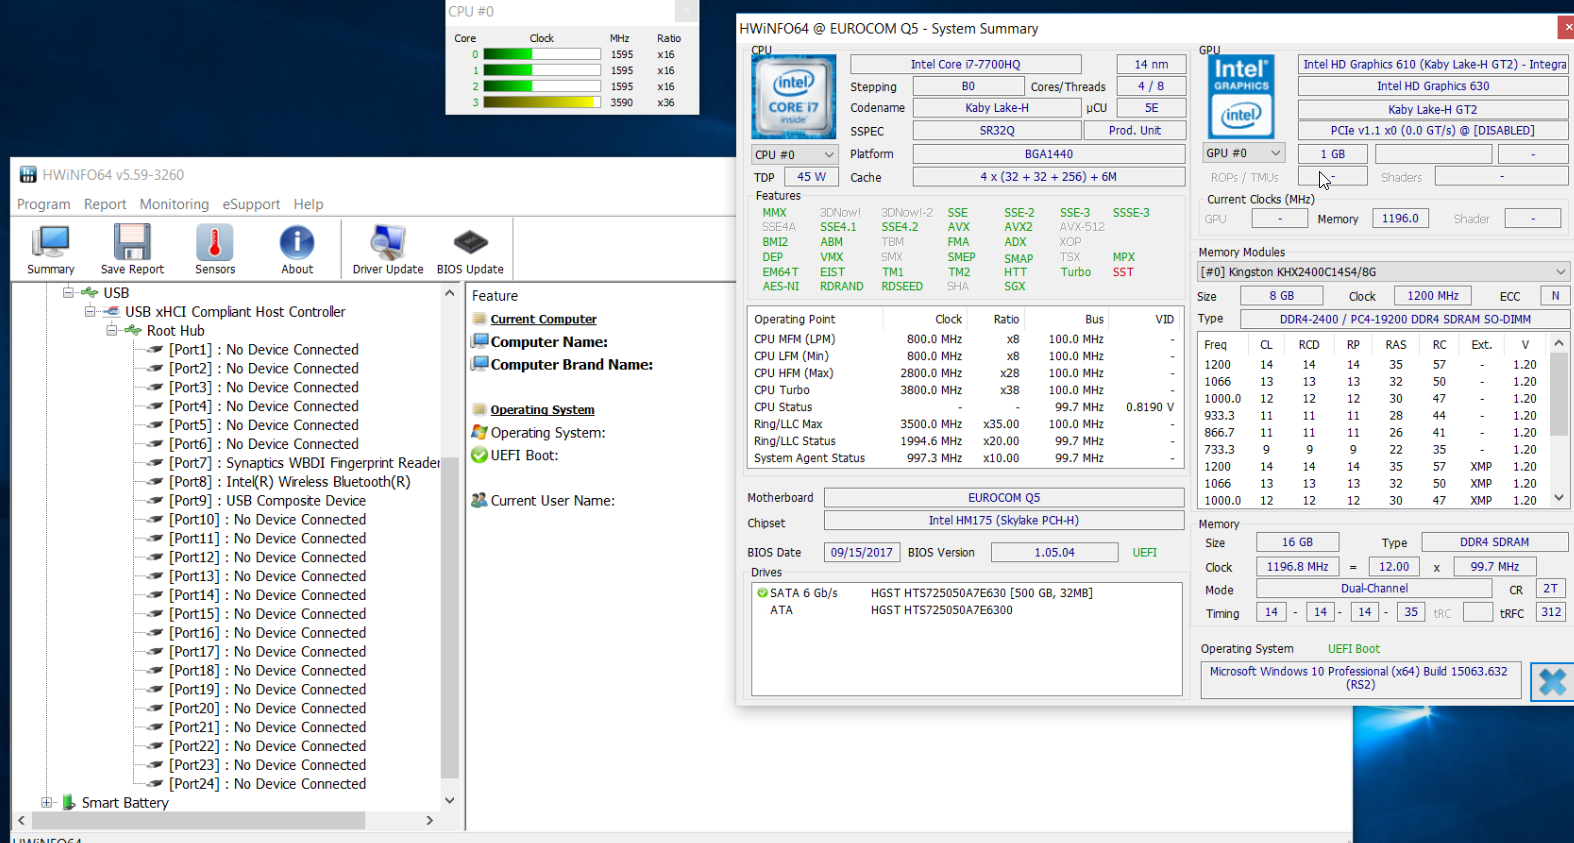Click the Dual-Channel memory mode field
The height and width of the screenshot is (843, 1574).
(x=1374, y=589)
